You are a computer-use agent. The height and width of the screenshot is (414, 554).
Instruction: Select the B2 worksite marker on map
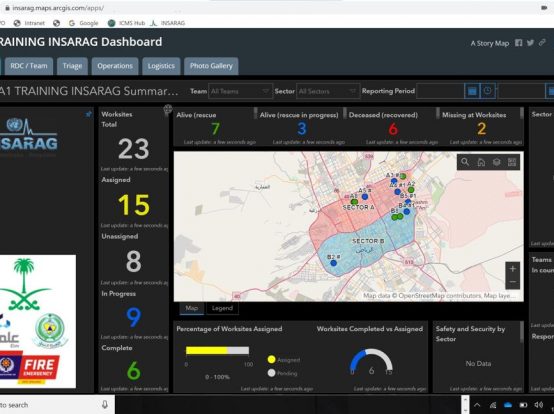tap(333, 263)
